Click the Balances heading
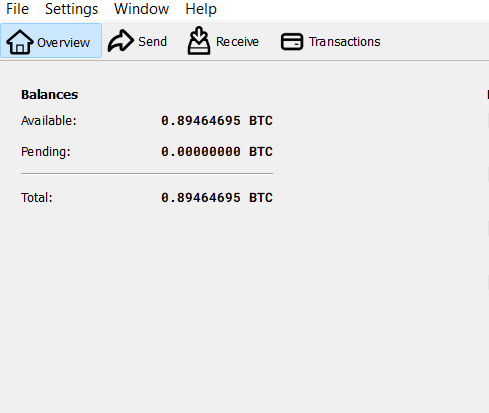The height and width of the screenshot is (413, 489). 49,95
